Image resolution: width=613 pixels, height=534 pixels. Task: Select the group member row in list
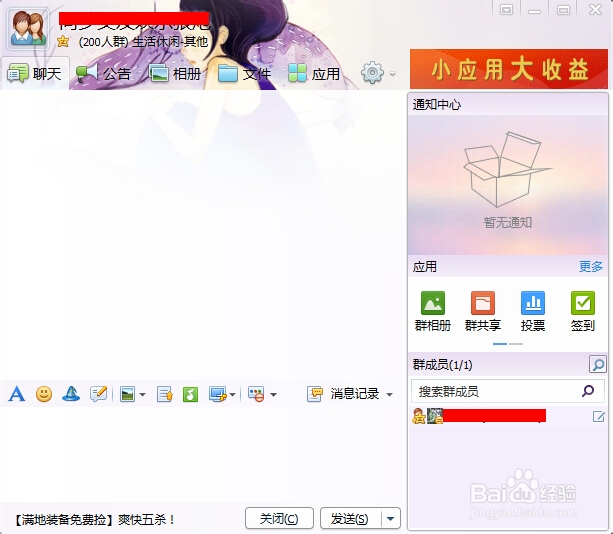point(508,416)
